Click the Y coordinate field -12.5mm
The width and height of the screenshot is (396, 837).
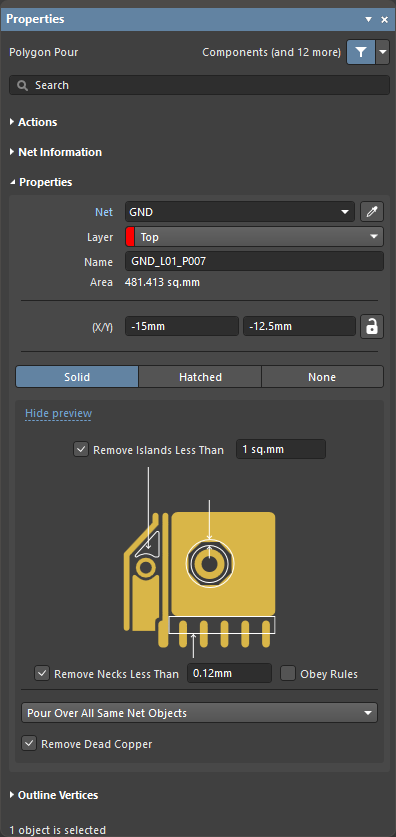click(299, 326)
